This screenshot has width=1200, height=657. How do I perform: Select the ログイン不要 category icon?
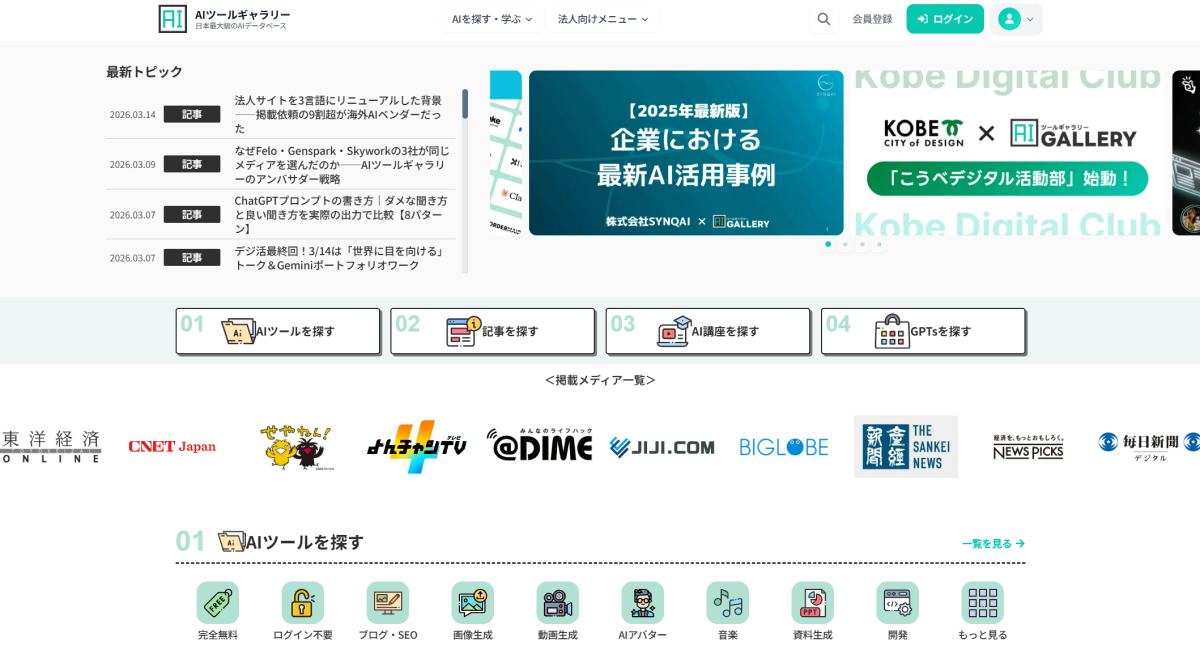(x=303, y=603)
